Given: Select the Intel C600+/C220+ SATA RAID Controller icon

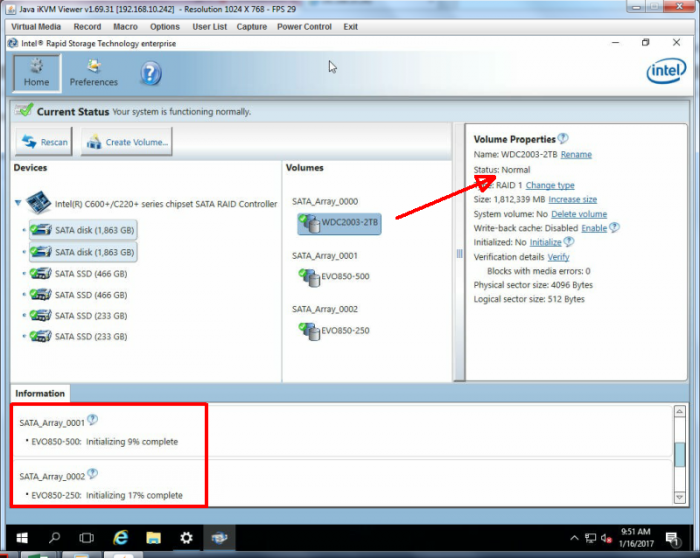Looking at the screenshot, I should pyautogui.click(x=39, y=203).
